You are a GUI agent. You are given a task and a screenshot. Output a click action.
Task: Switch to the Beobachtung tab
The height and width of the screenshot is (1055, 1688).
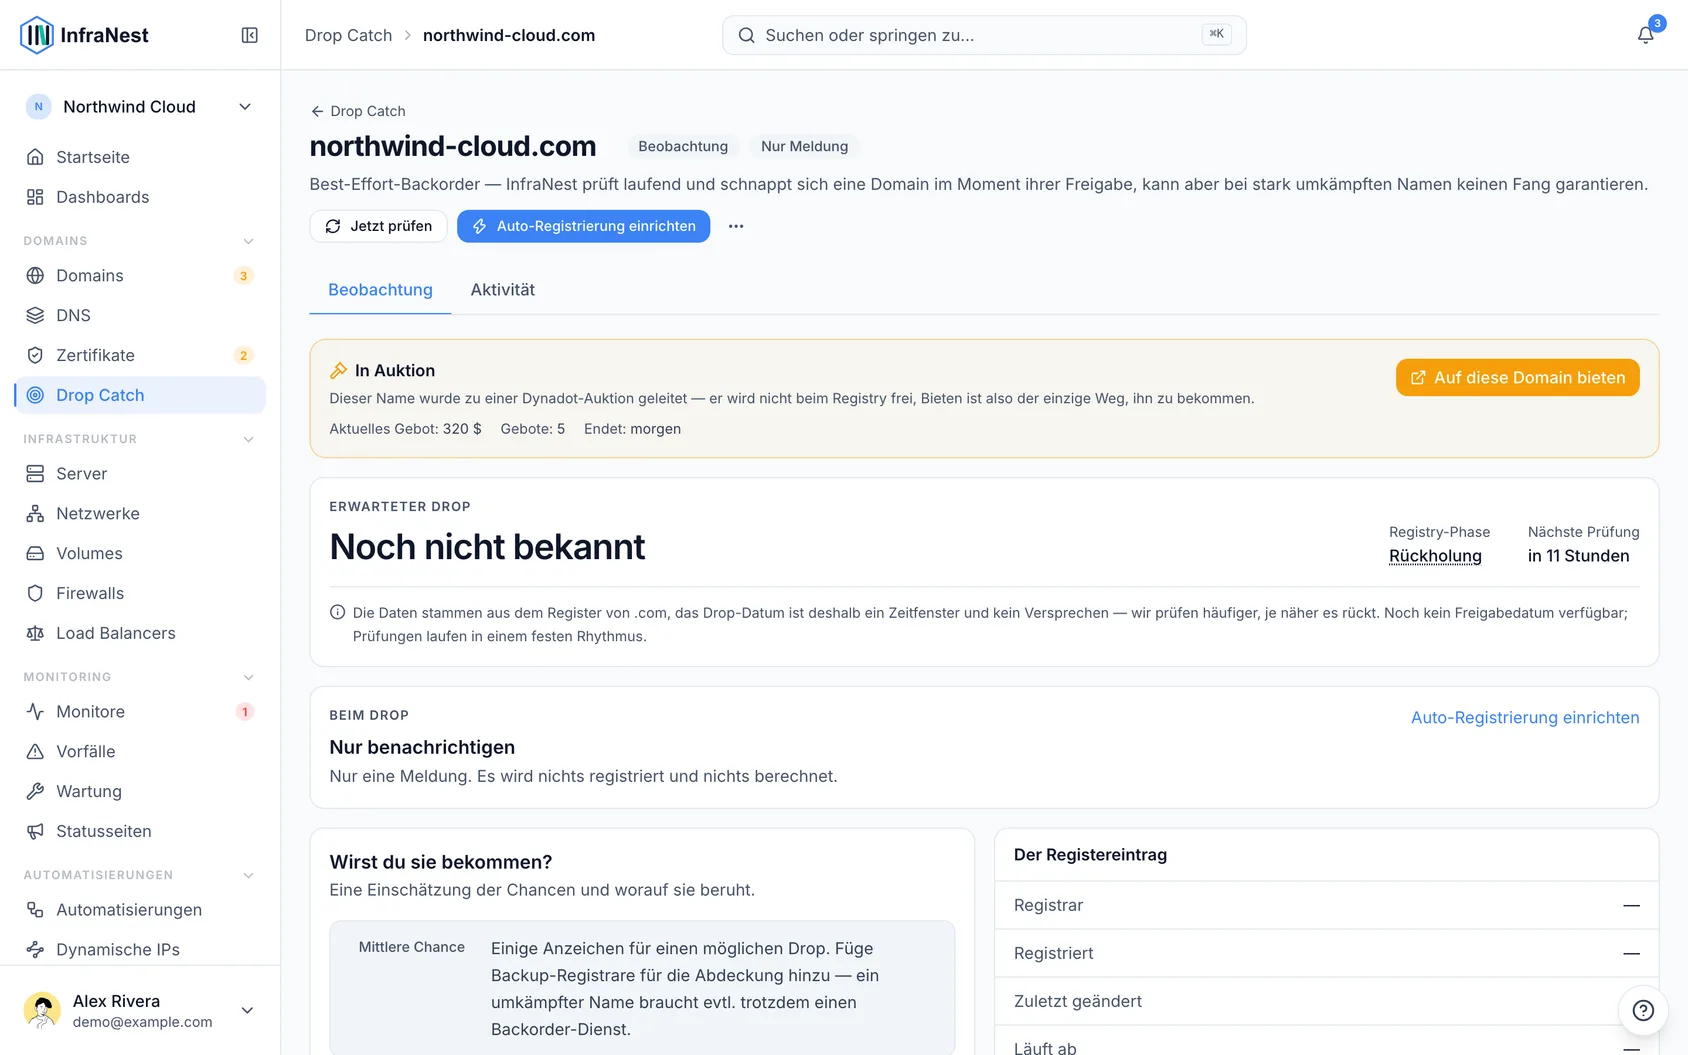[x=380, y=290]
